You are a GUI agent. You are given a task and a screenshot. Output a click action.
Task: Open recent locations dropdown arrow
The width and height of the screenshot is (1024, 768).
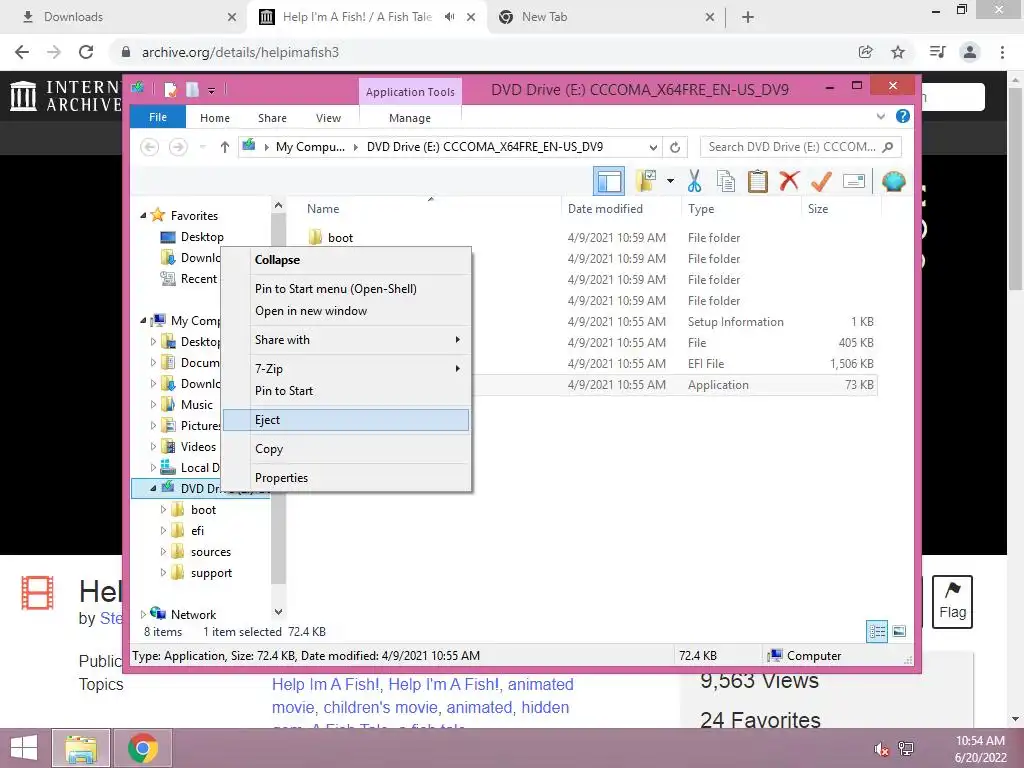(x=202, y=148)
